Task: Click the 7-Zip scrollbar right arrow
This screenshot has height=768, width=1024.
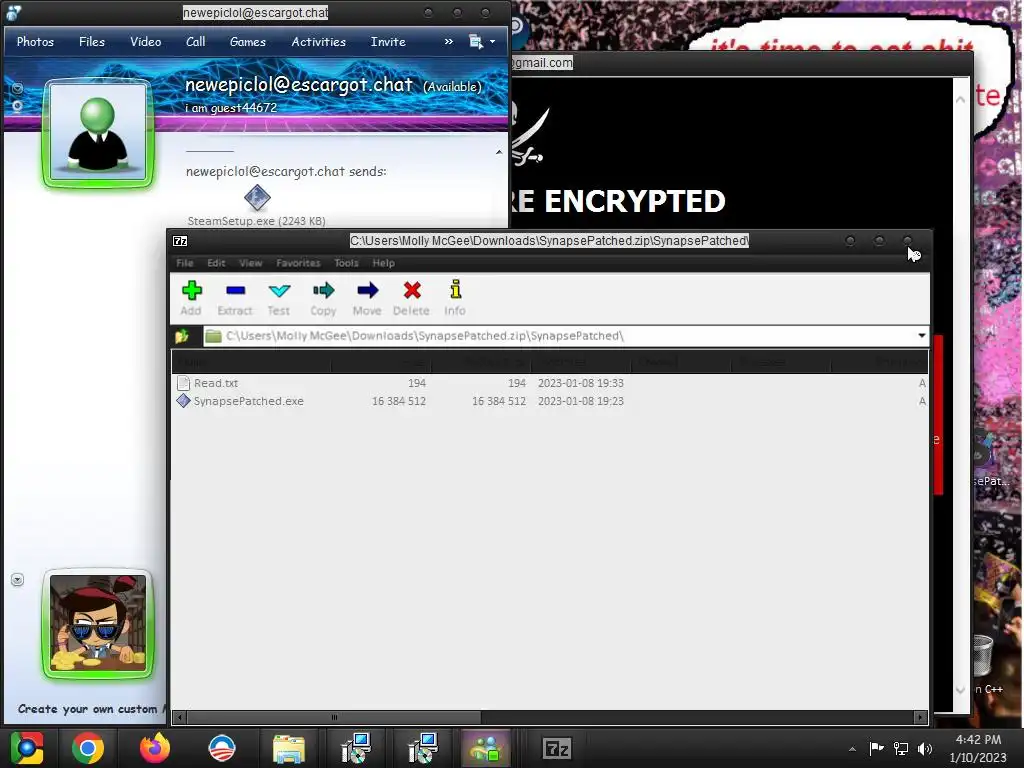Action: click(920, 717)
